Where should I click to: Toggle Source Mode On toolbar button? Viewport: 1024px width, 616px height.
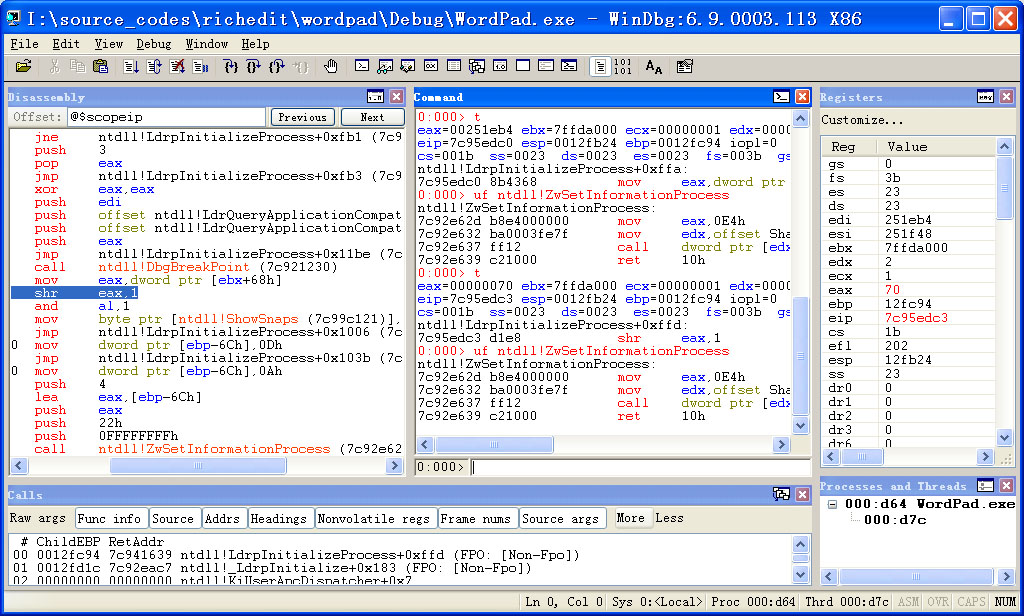[600, 66]
